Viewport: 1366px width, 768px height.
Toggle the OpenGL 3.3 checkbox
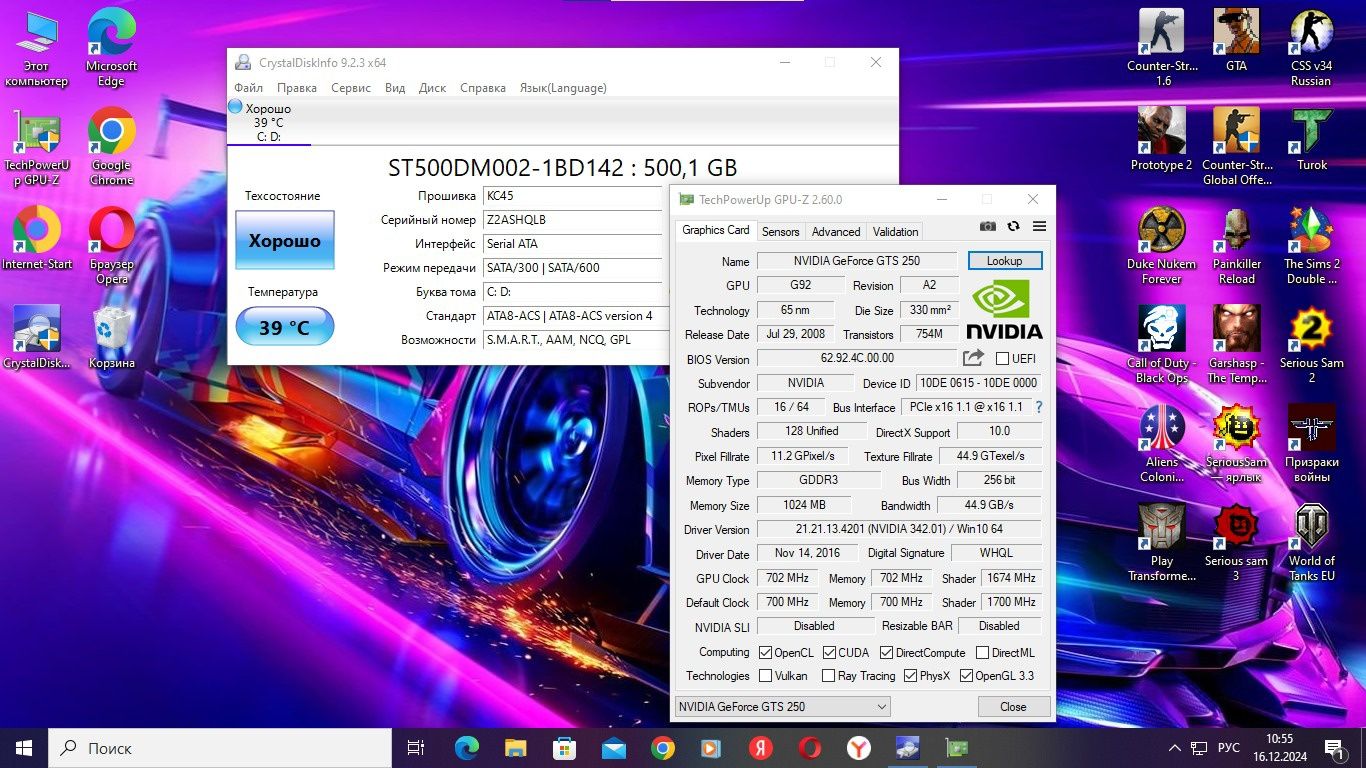pyautogui.click(x=966, y=676)
